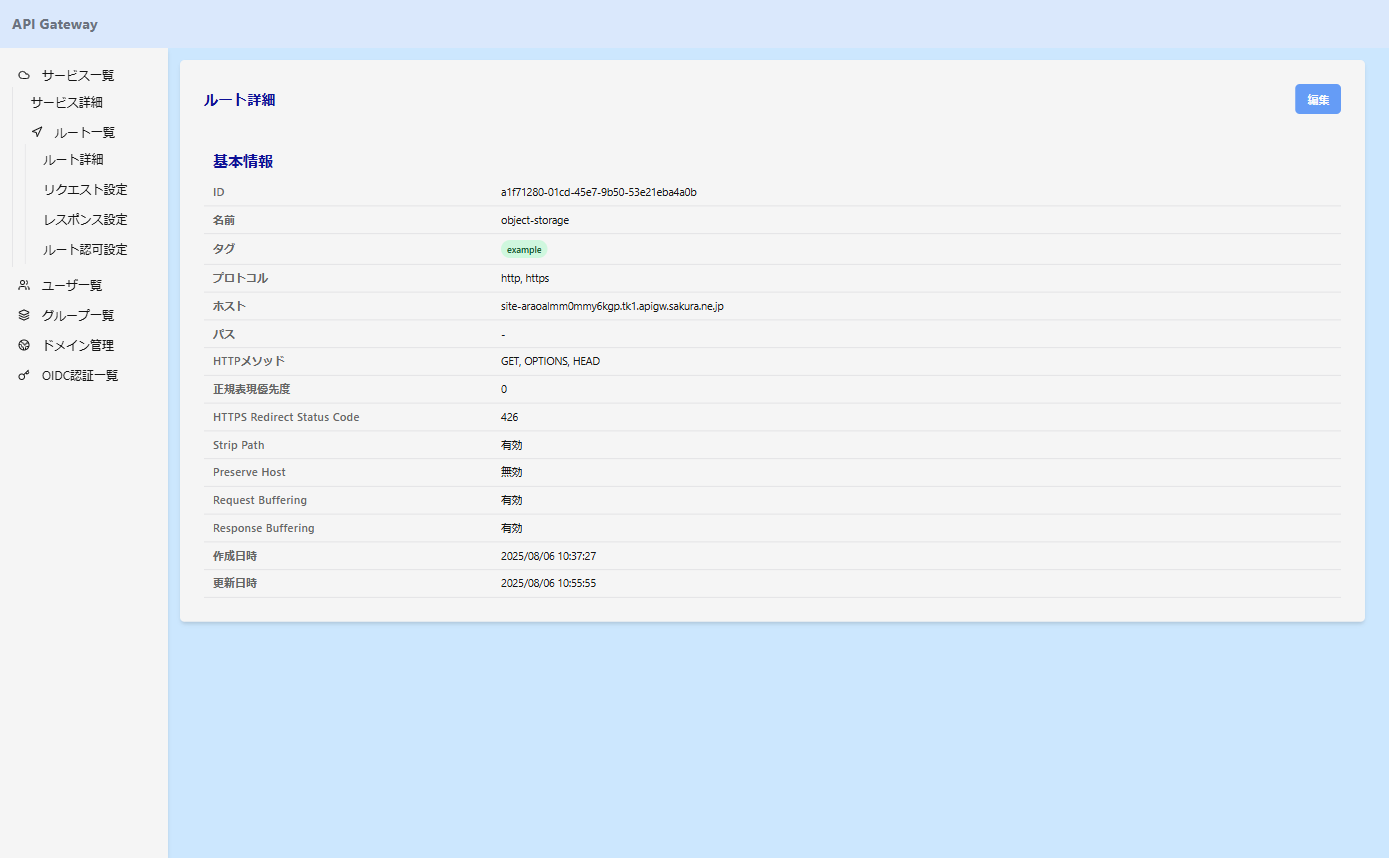Screen dimensions: 1389x858
Task: Select ルート詳細 in the sidebar
Action: 73,160
